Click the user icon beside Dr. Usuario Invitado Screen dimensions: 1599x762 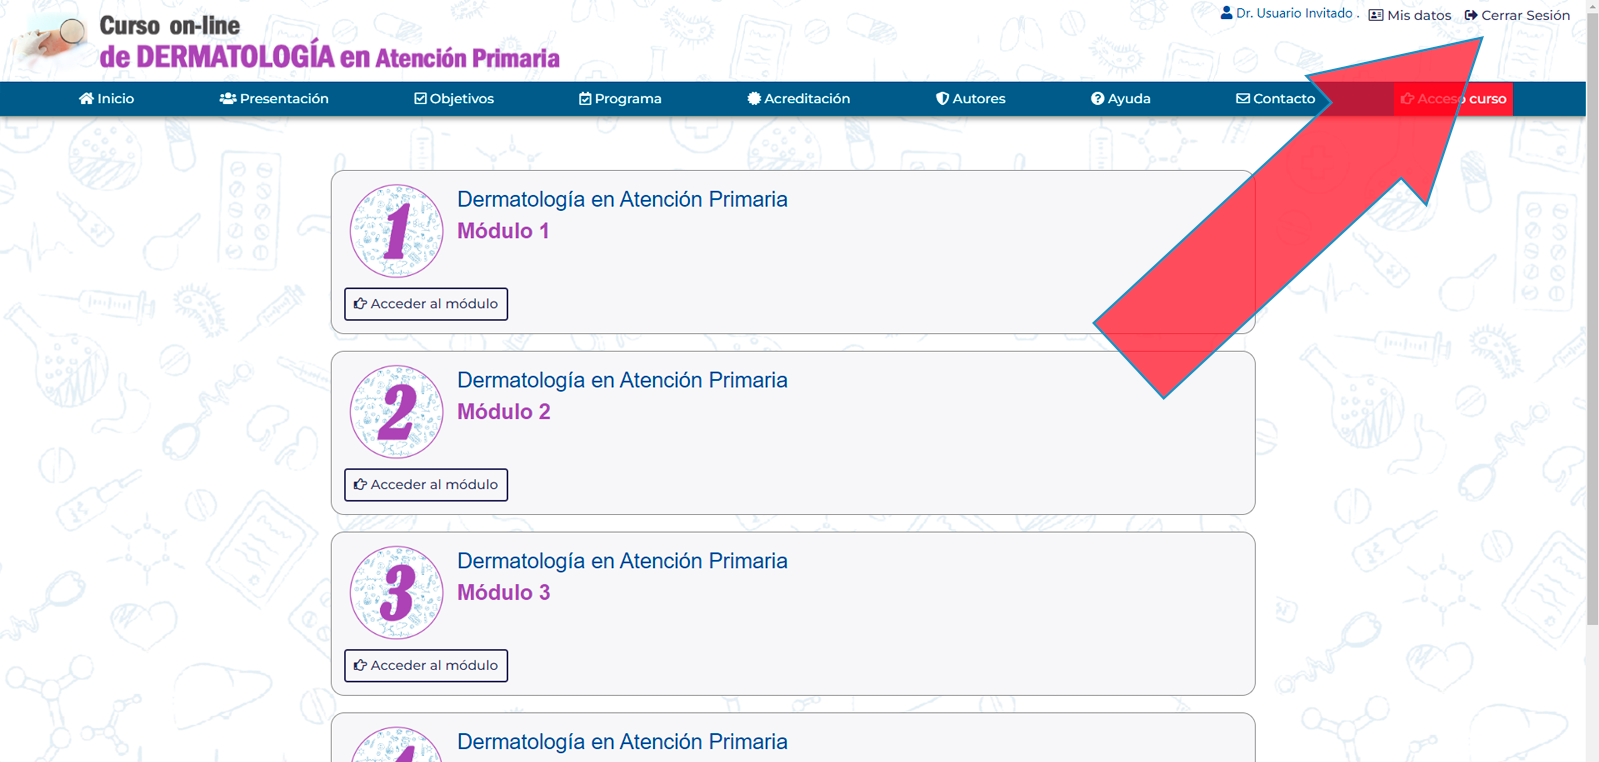(x=1226, y=13)
